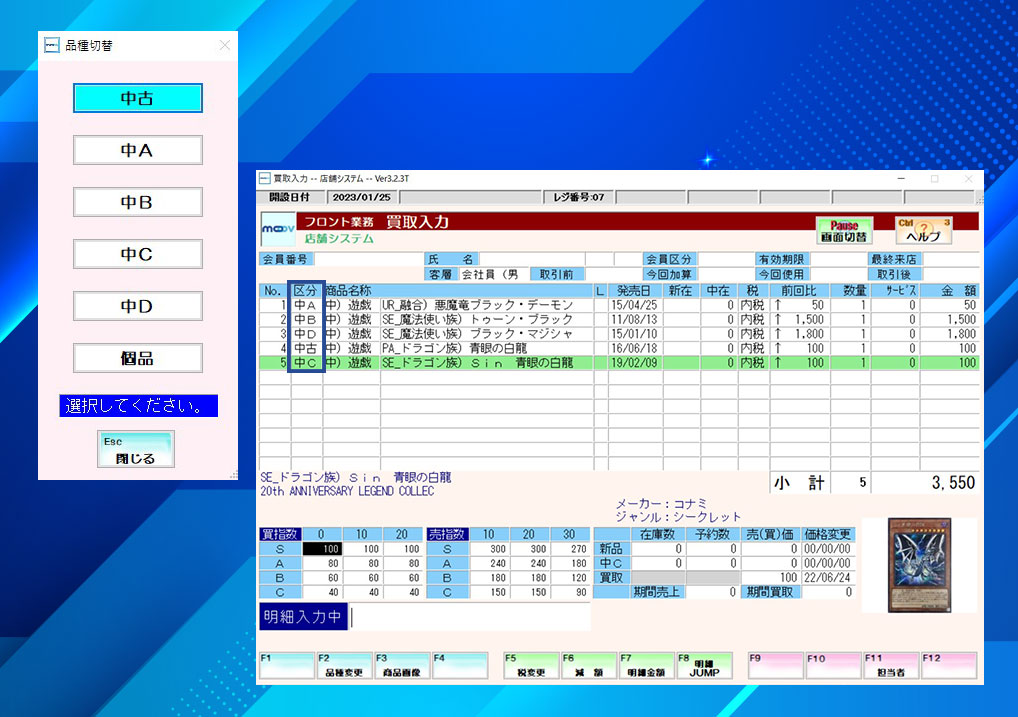Click the 区分 cell 中A in row 1
Screen dimensions: 1018x717
pos(306,305)
